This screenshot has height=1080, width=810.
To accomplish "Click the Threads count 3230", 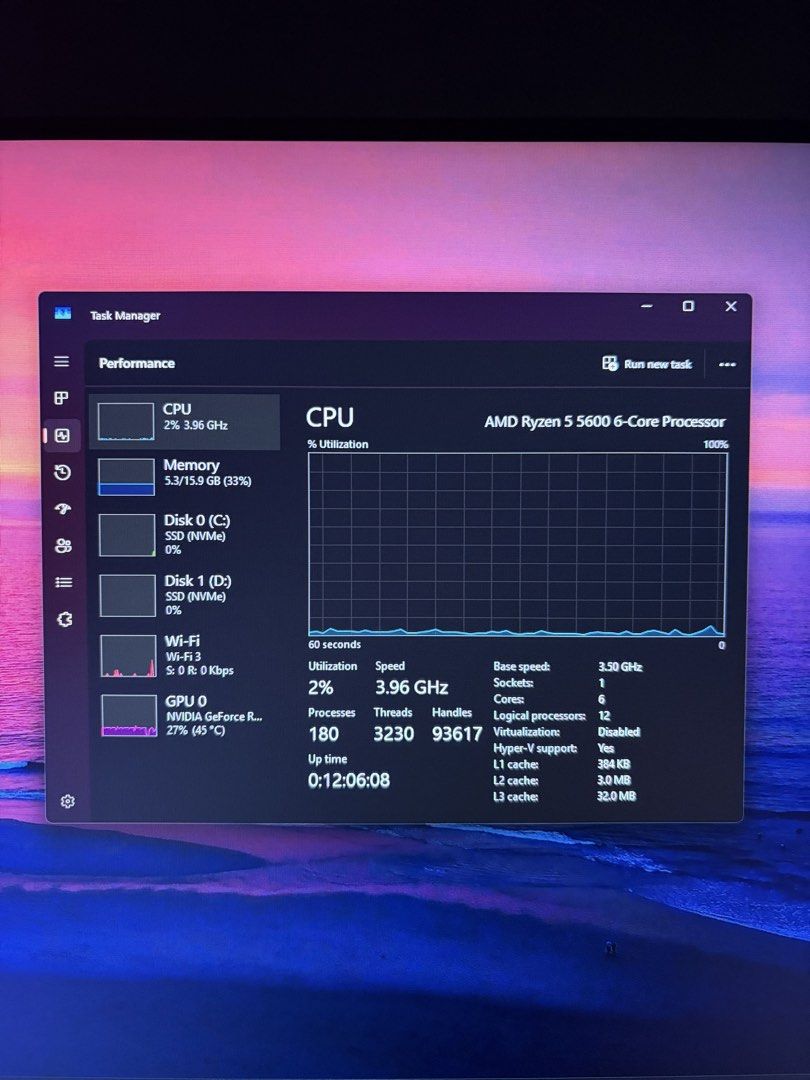I will tap(393, 734).
